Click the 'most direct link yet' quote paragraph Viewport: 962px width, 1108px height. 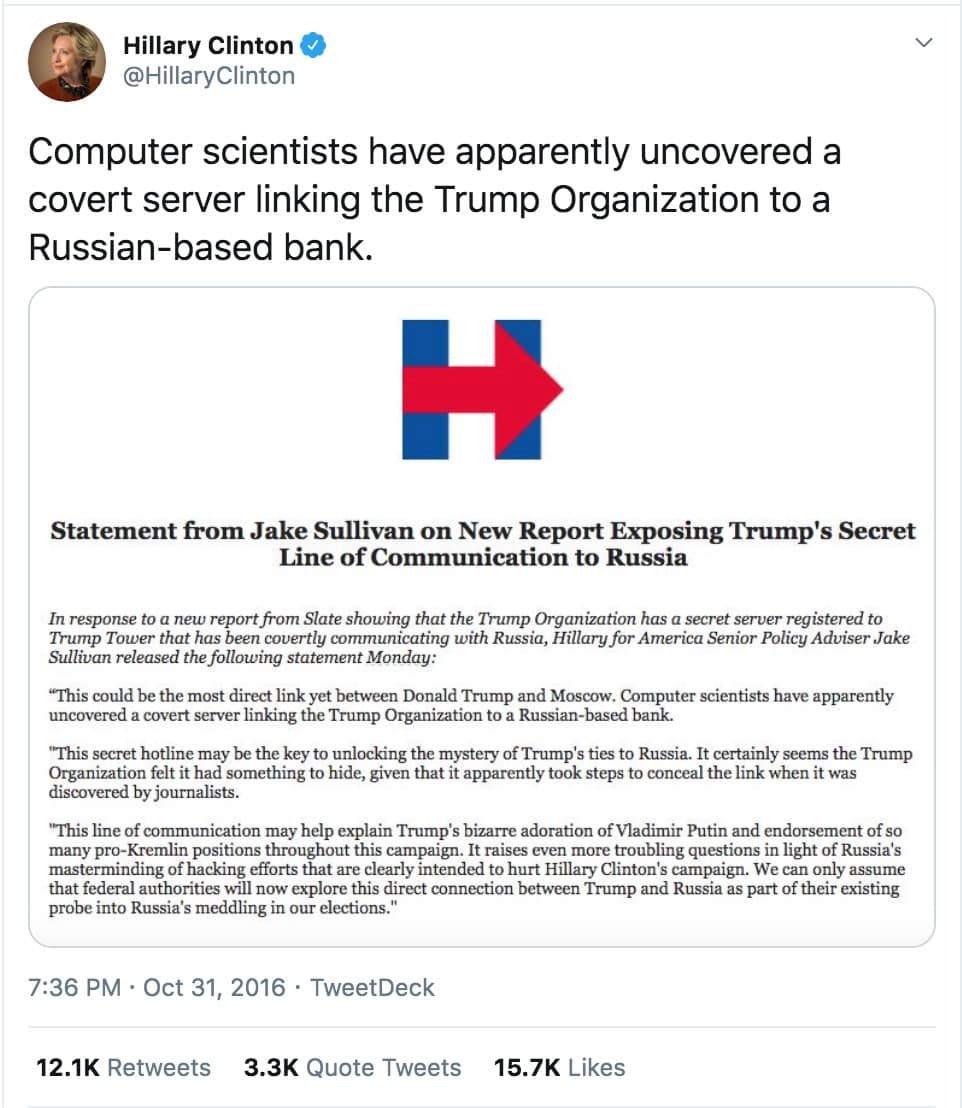click(x=471, y=705)
